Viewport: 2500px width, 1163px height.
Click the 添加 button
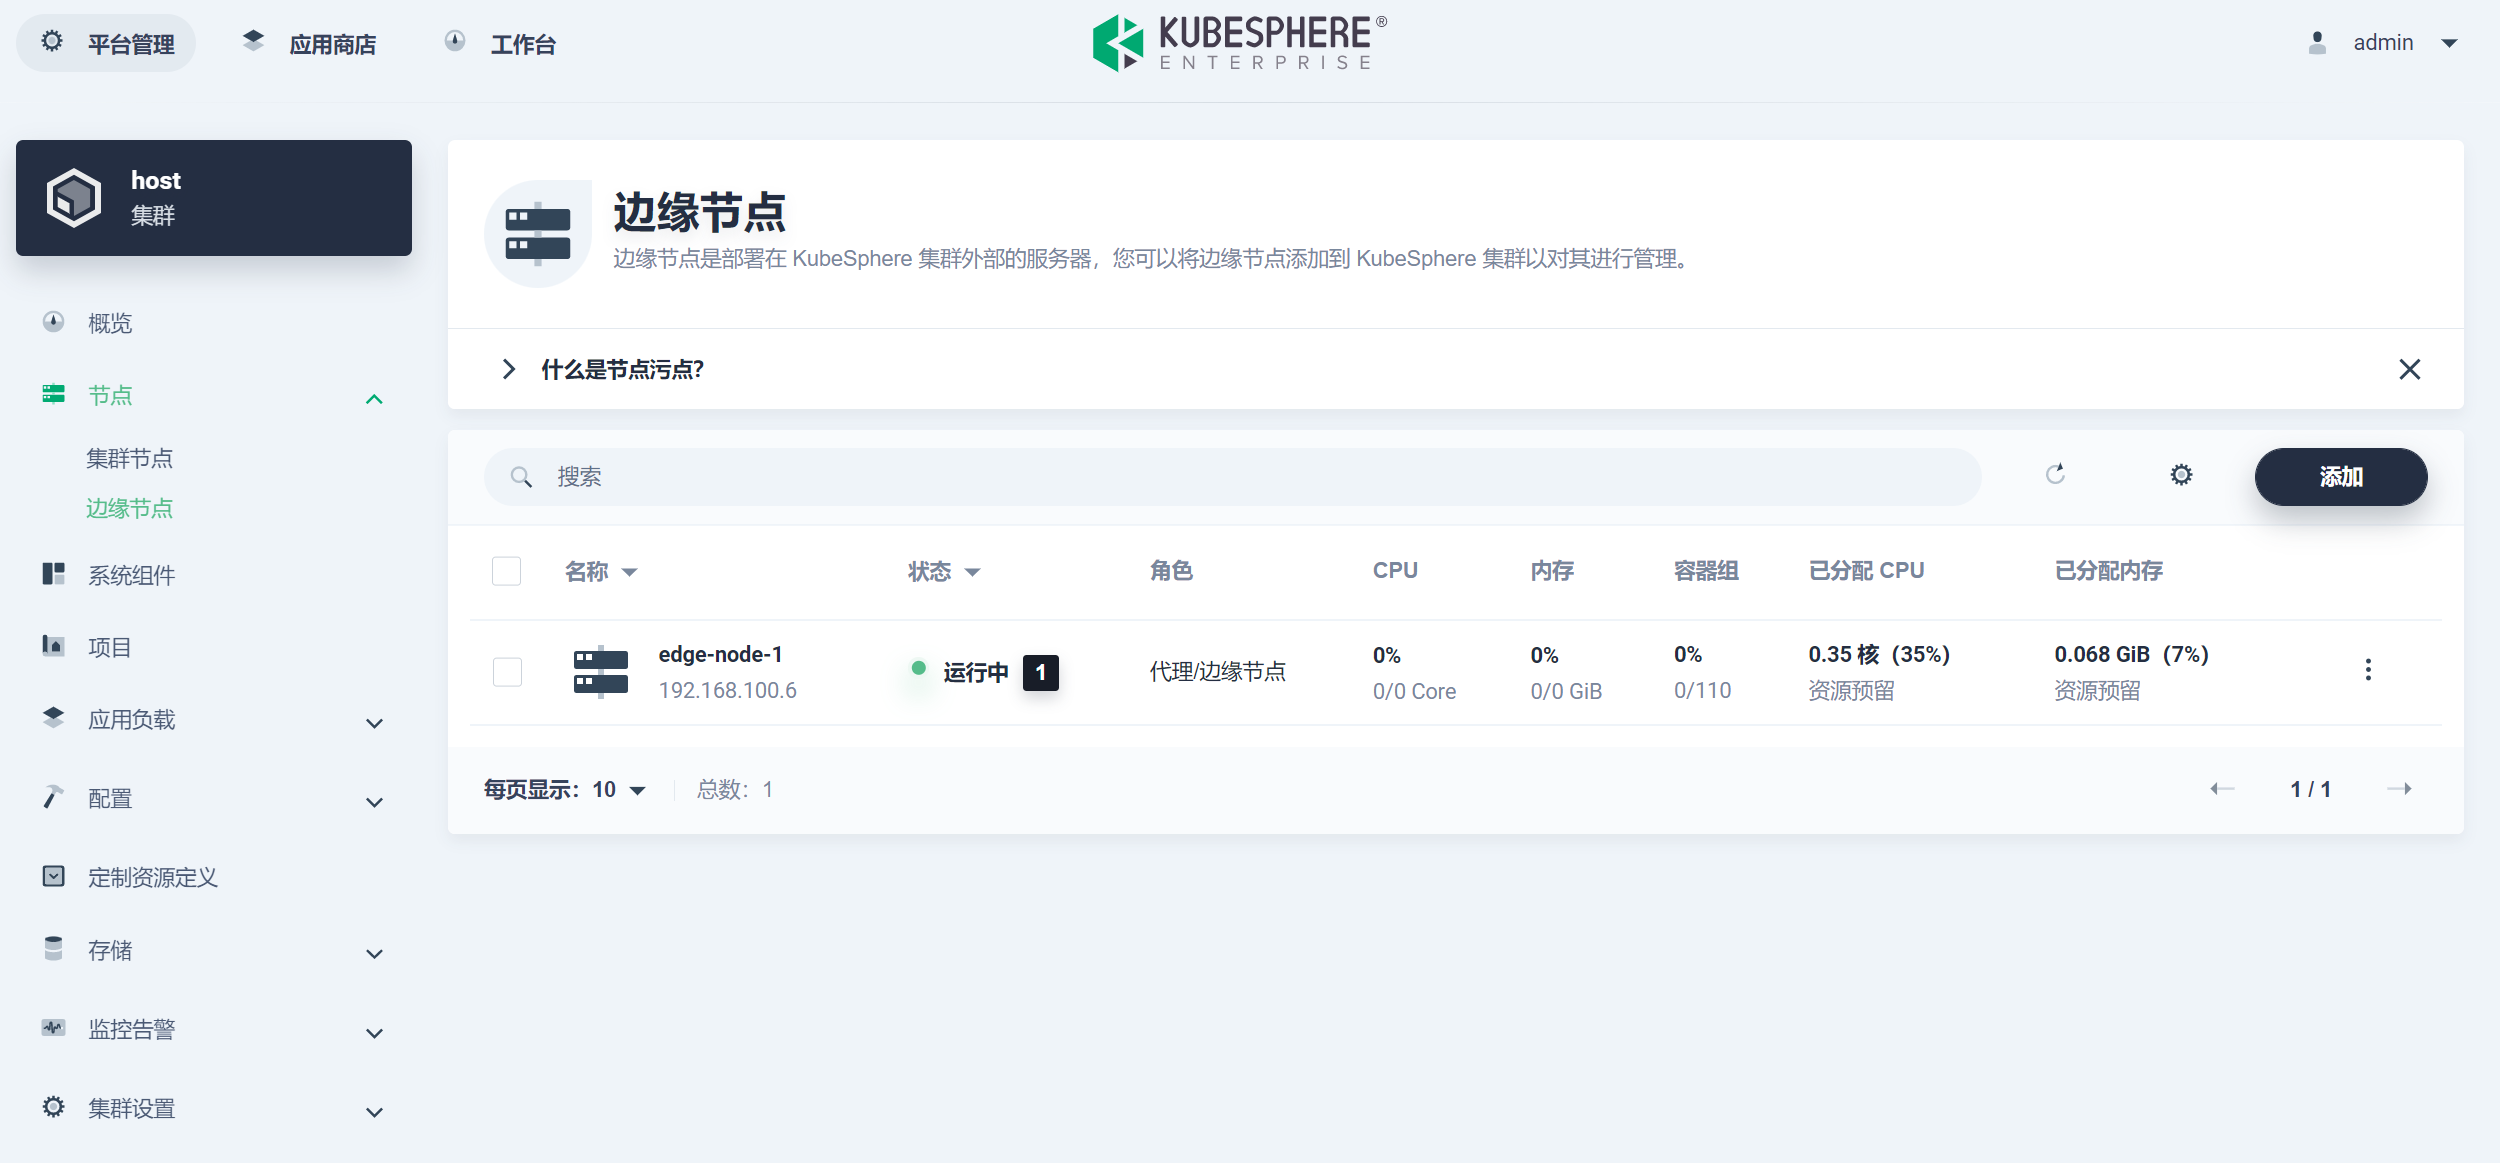pyautogui.click(x=2340, y=477)
